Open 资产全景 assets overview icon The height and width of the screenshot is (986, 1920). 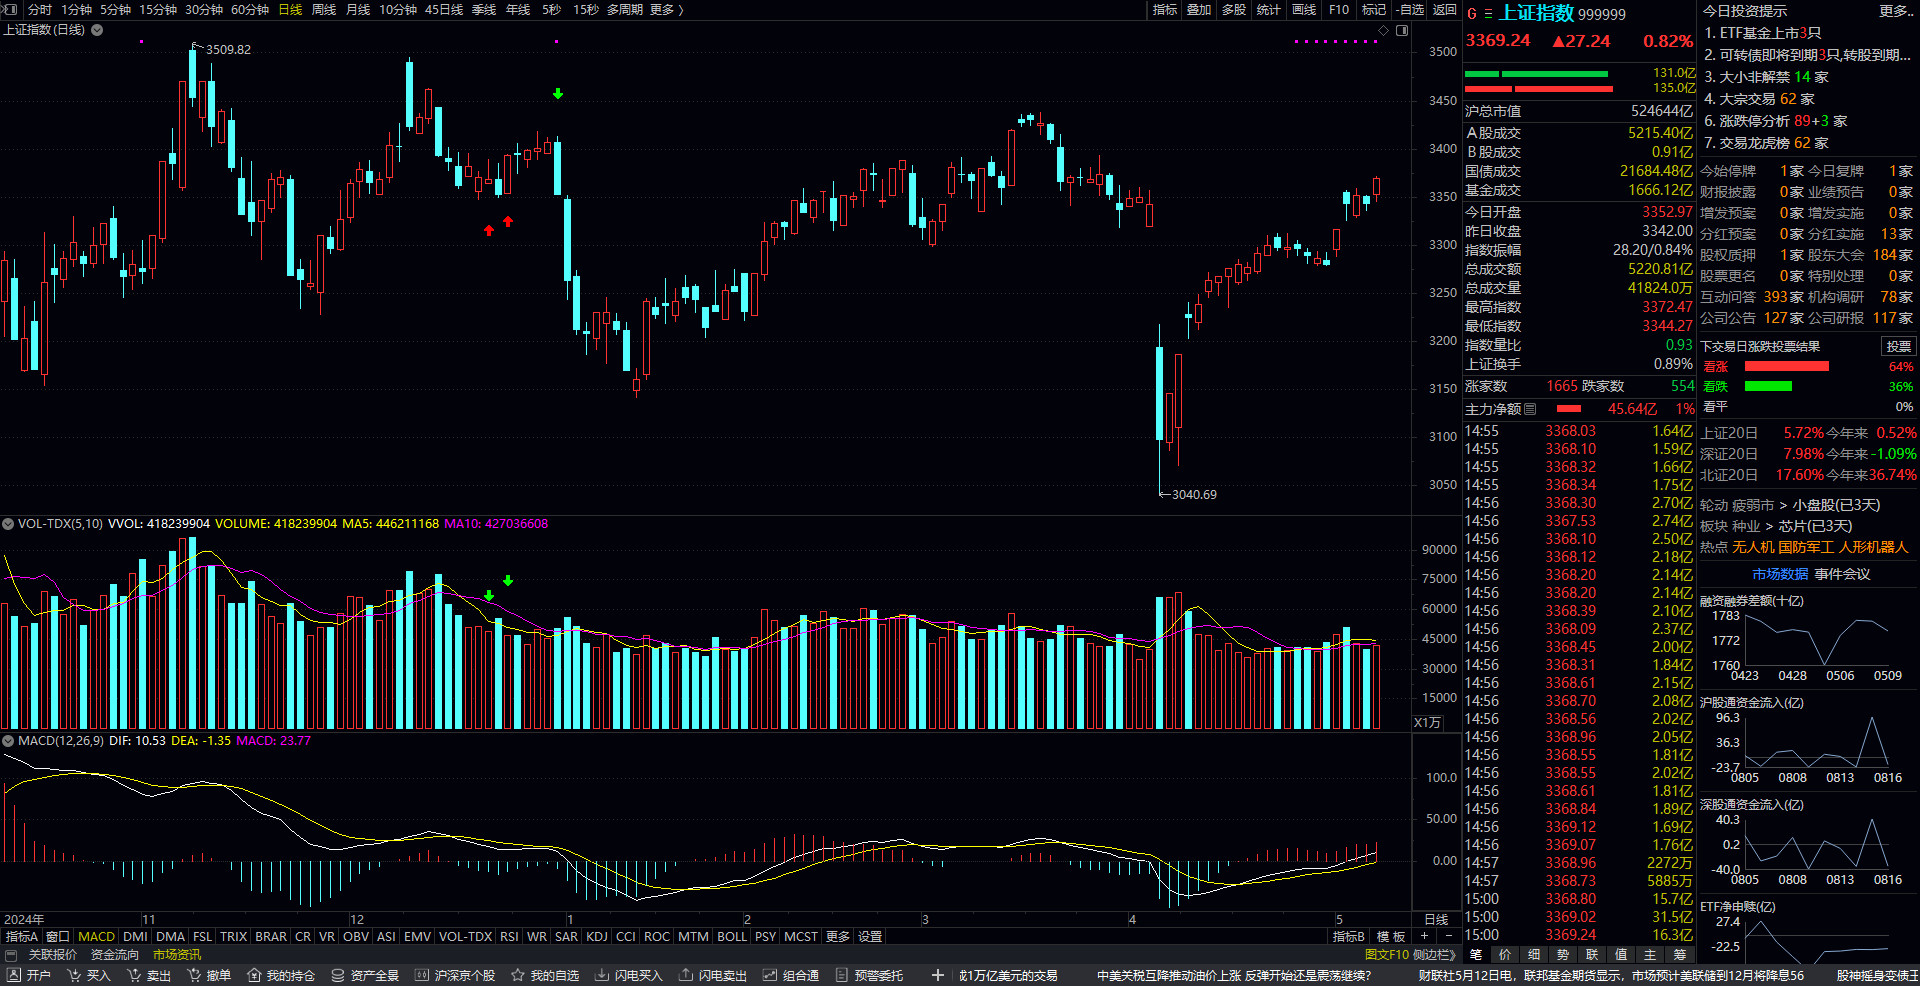[338, 975]
